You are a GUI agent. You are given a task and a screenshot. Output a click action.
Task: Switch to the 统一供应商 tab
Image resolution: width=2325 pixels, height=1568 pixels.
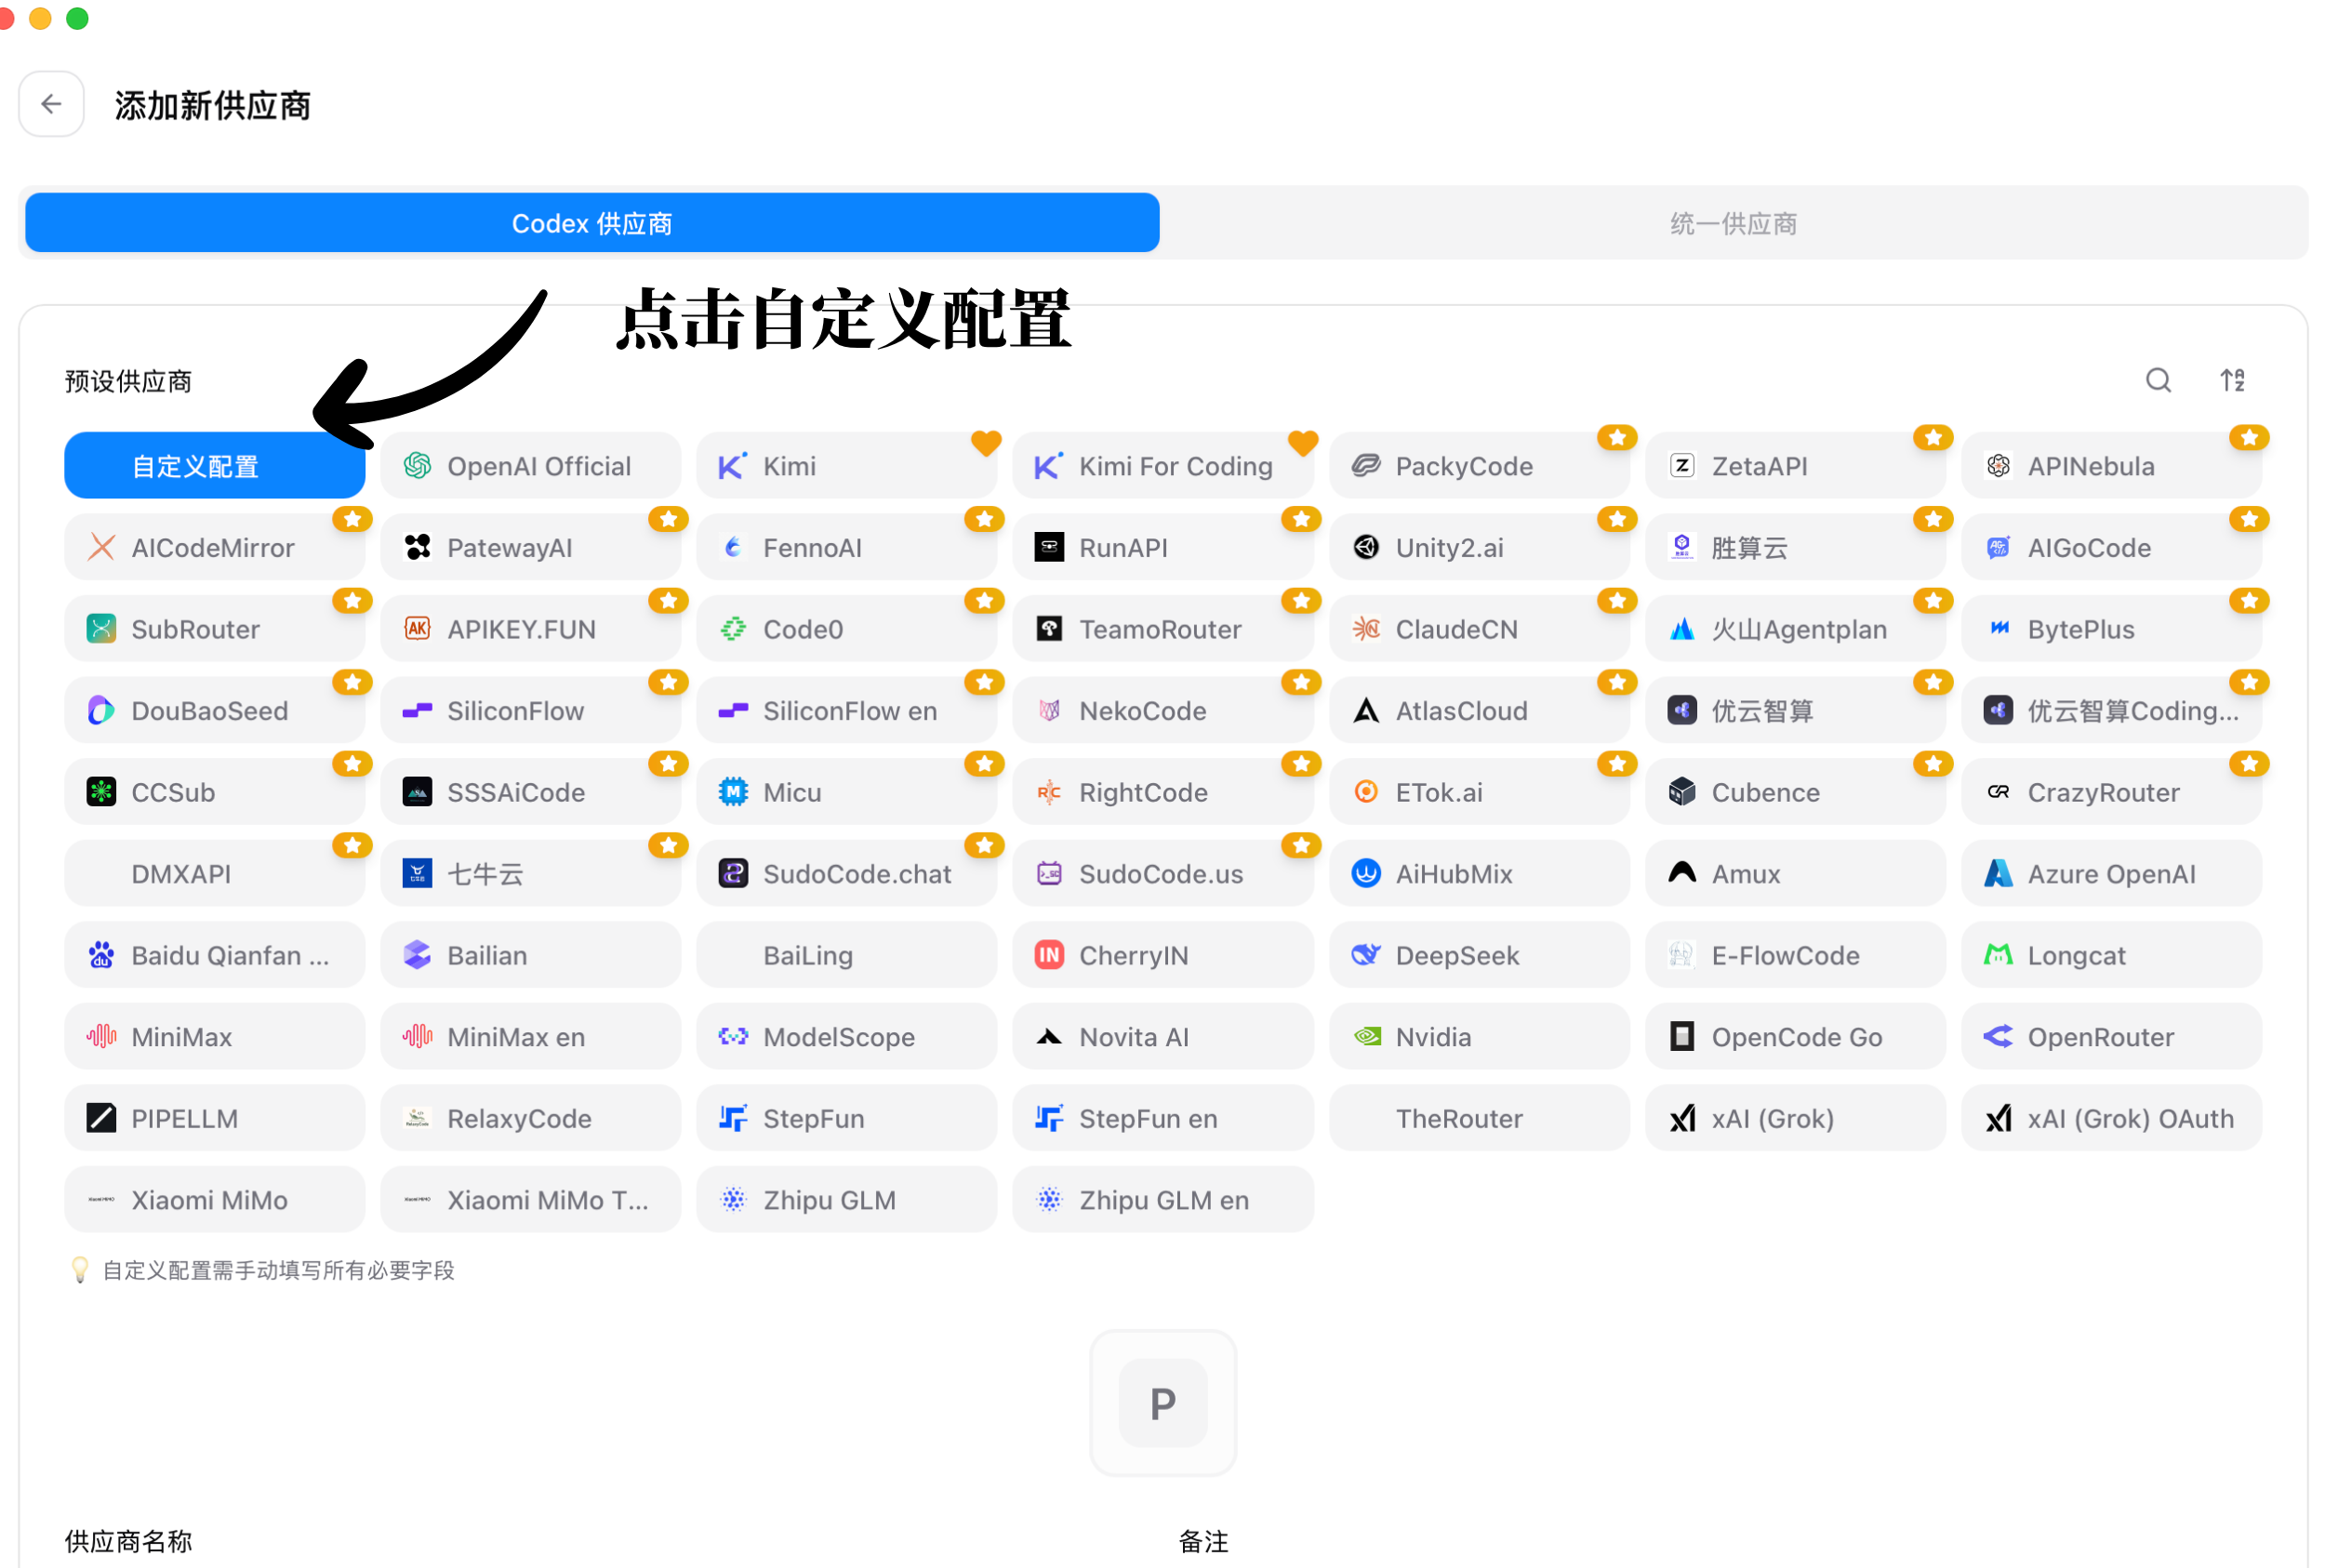tap(1733, 223)
